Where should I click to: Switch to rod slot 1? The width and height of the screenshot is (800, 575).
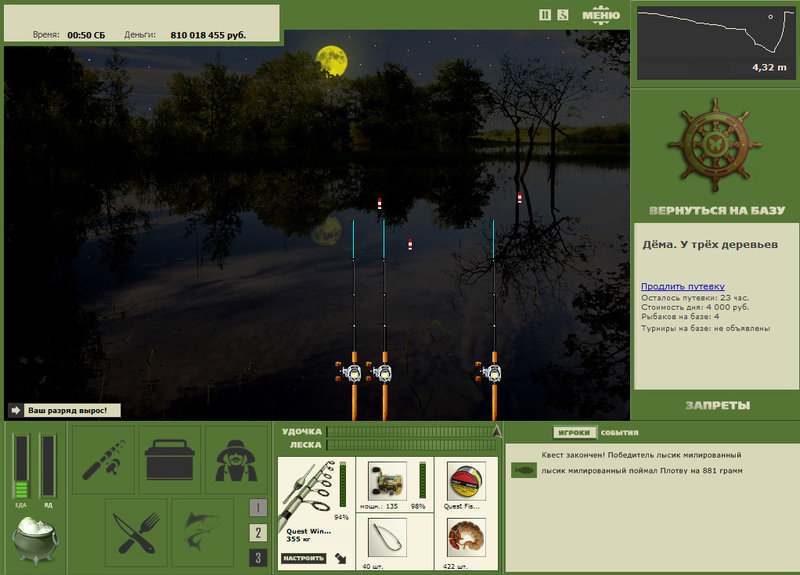[x=258, y=508]
